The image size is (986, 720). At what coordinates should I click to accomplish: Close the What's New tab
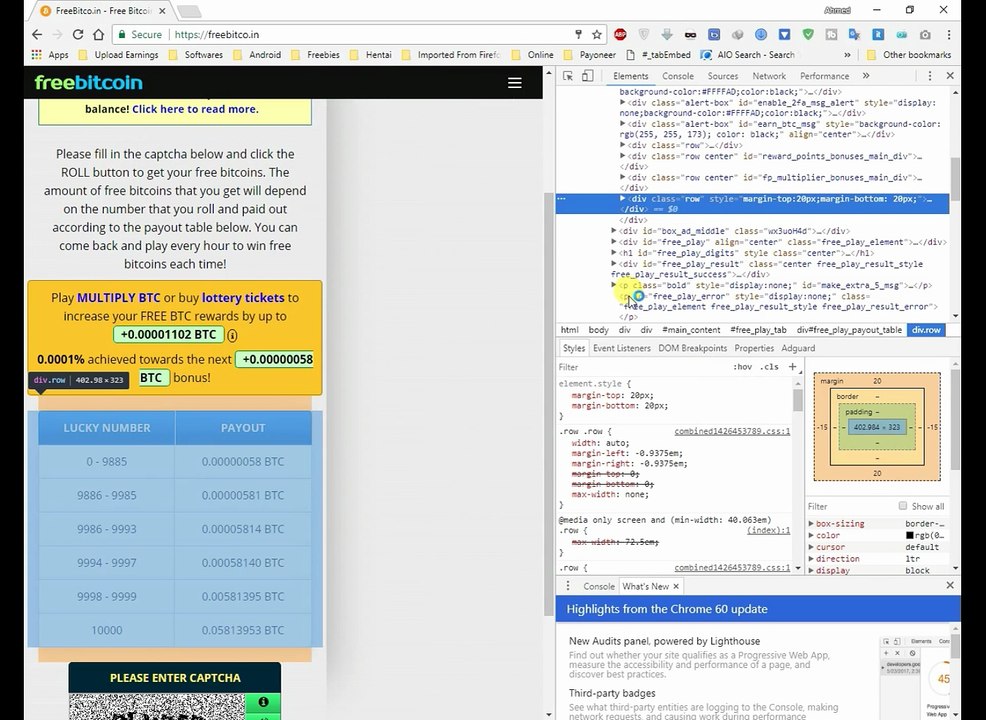click(676, 586)
